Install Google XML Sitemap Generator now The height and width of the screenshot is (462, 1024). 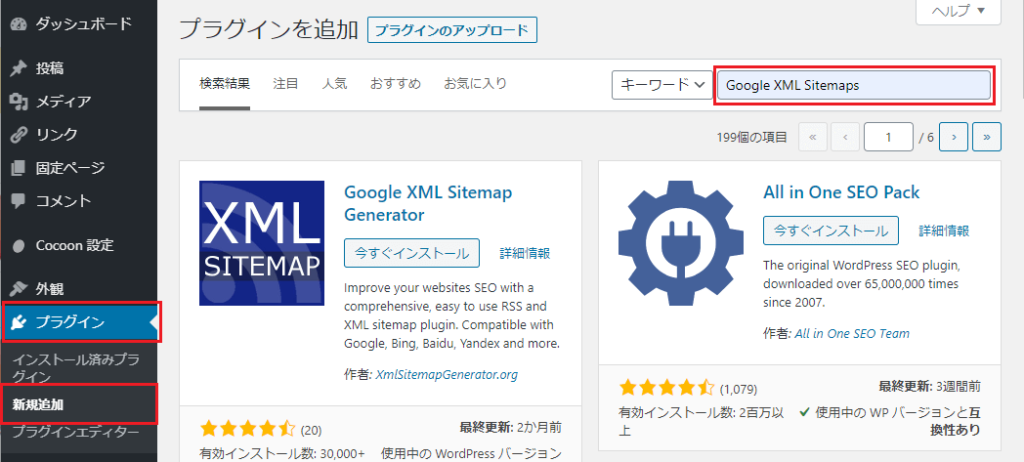(411, 253)
